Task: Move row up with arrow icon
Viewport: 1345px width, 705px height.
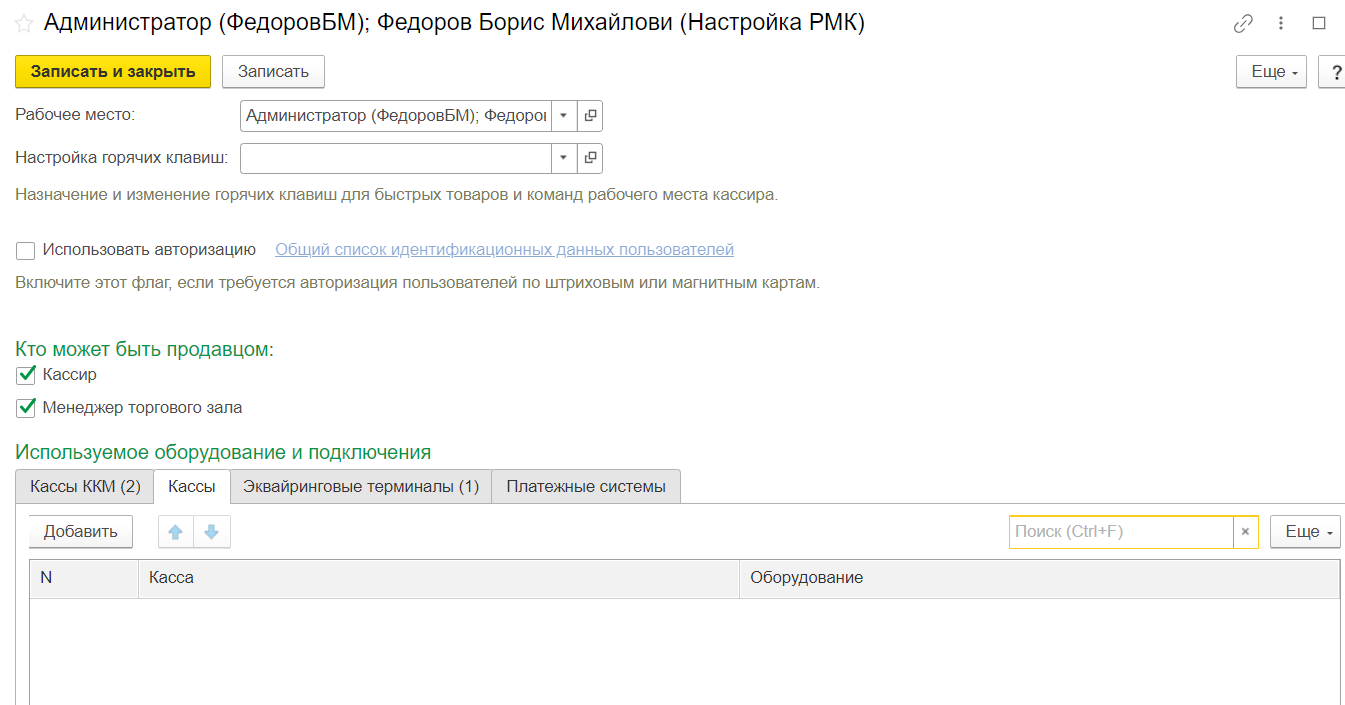Action: point(176,532)
